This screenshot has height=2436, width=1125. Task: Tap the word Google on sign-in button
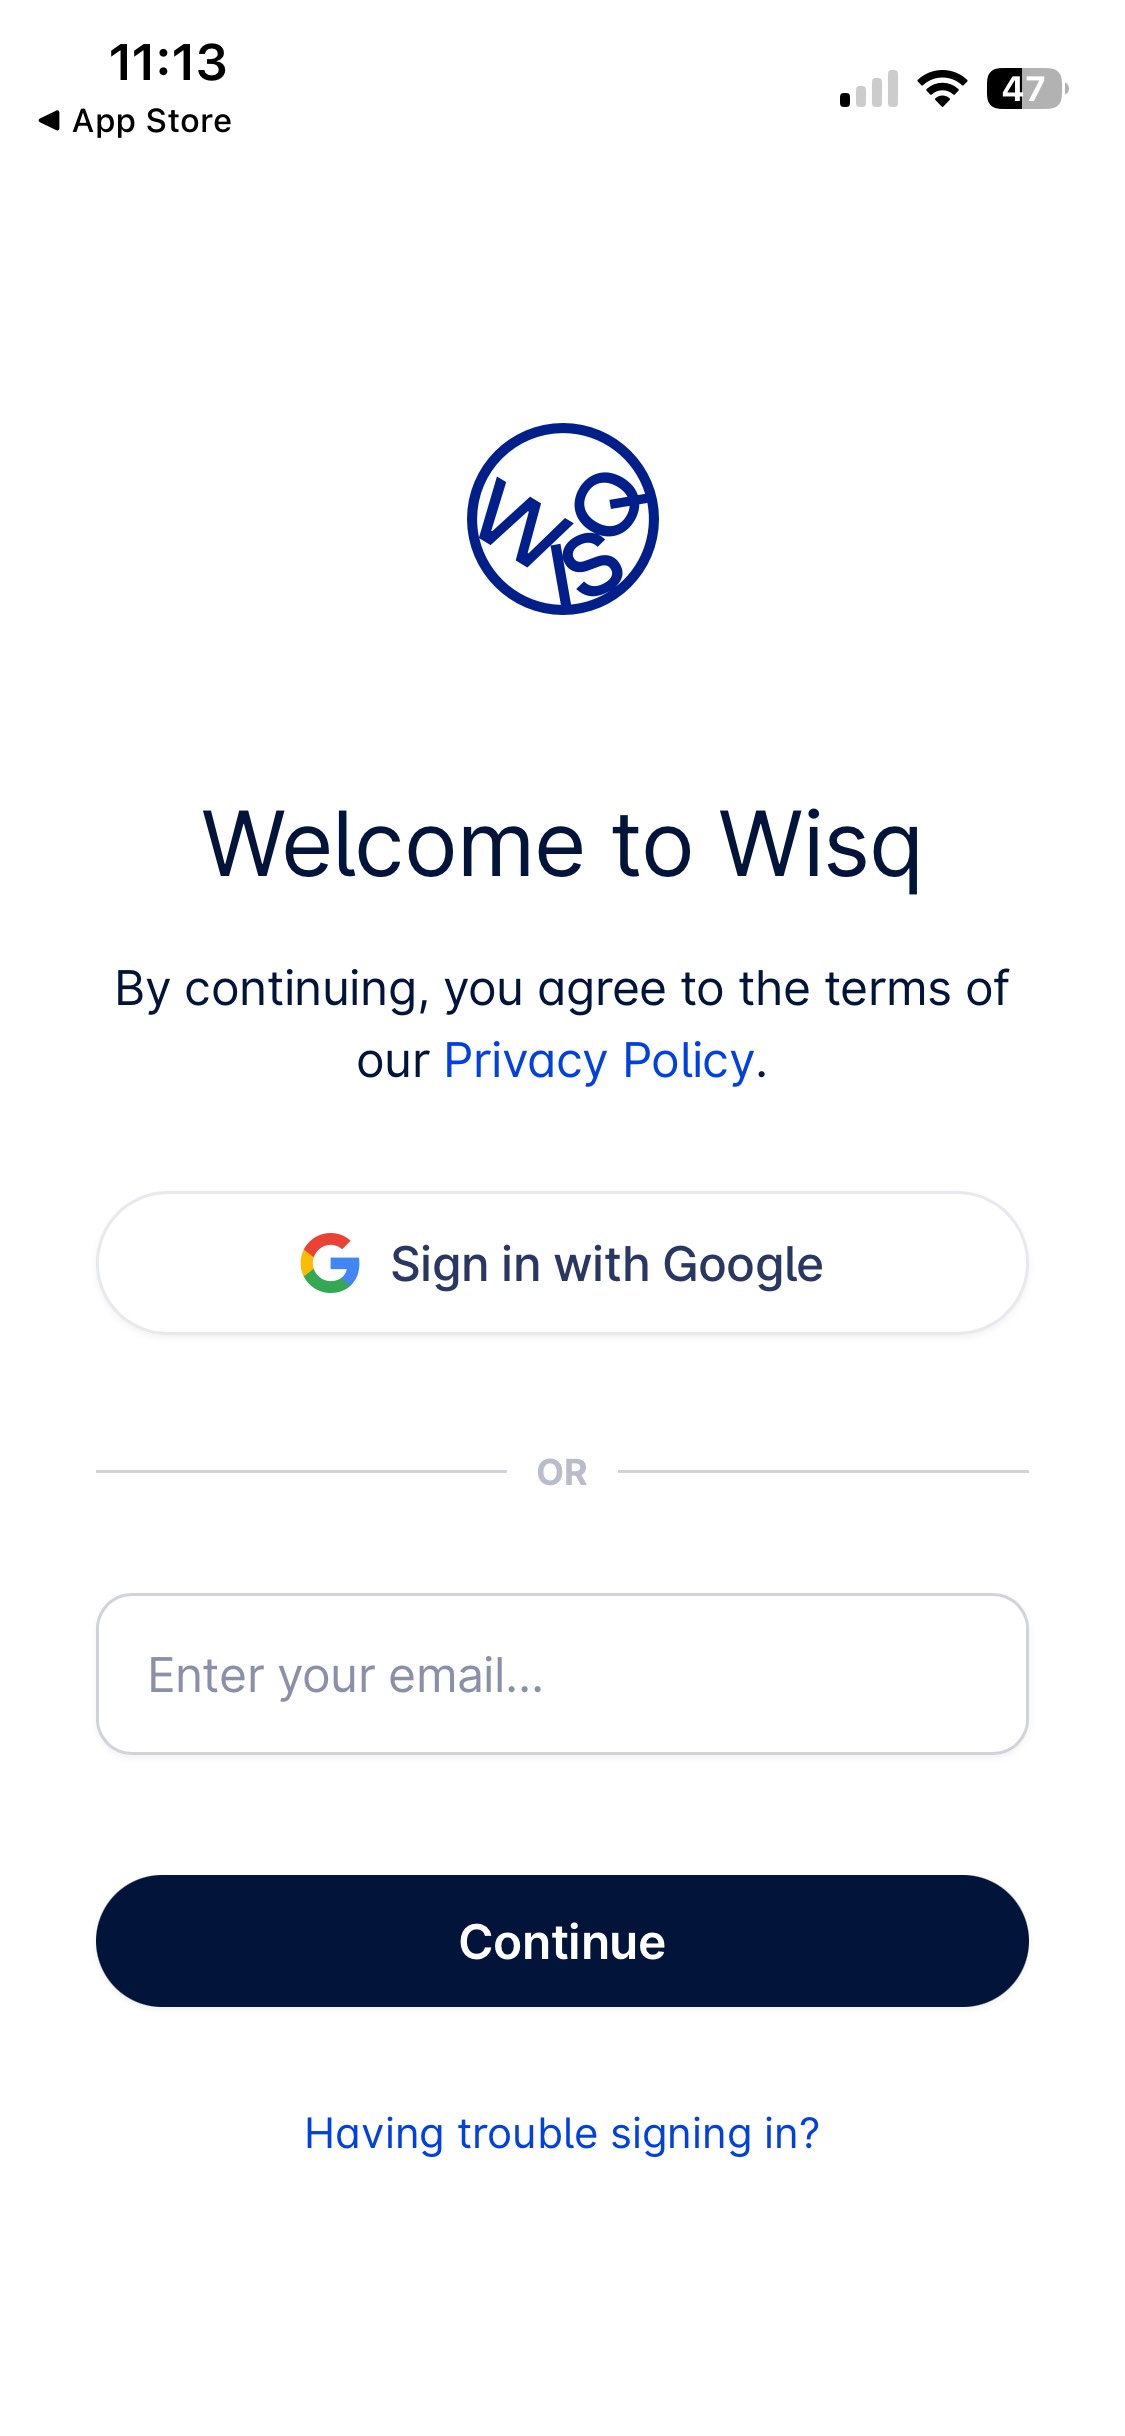743,1265
